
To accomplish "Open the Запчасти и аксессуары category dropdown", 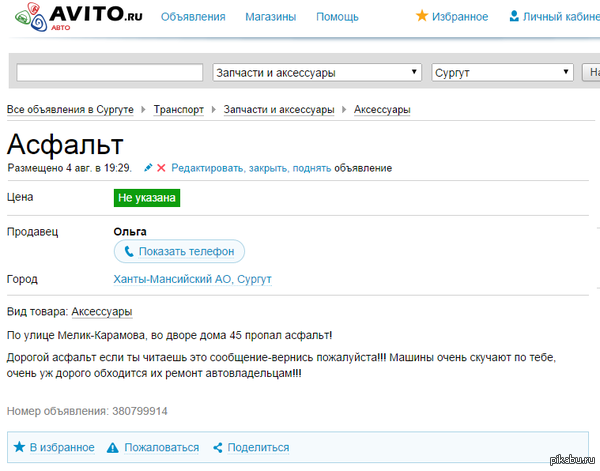I will coord(318,73).
